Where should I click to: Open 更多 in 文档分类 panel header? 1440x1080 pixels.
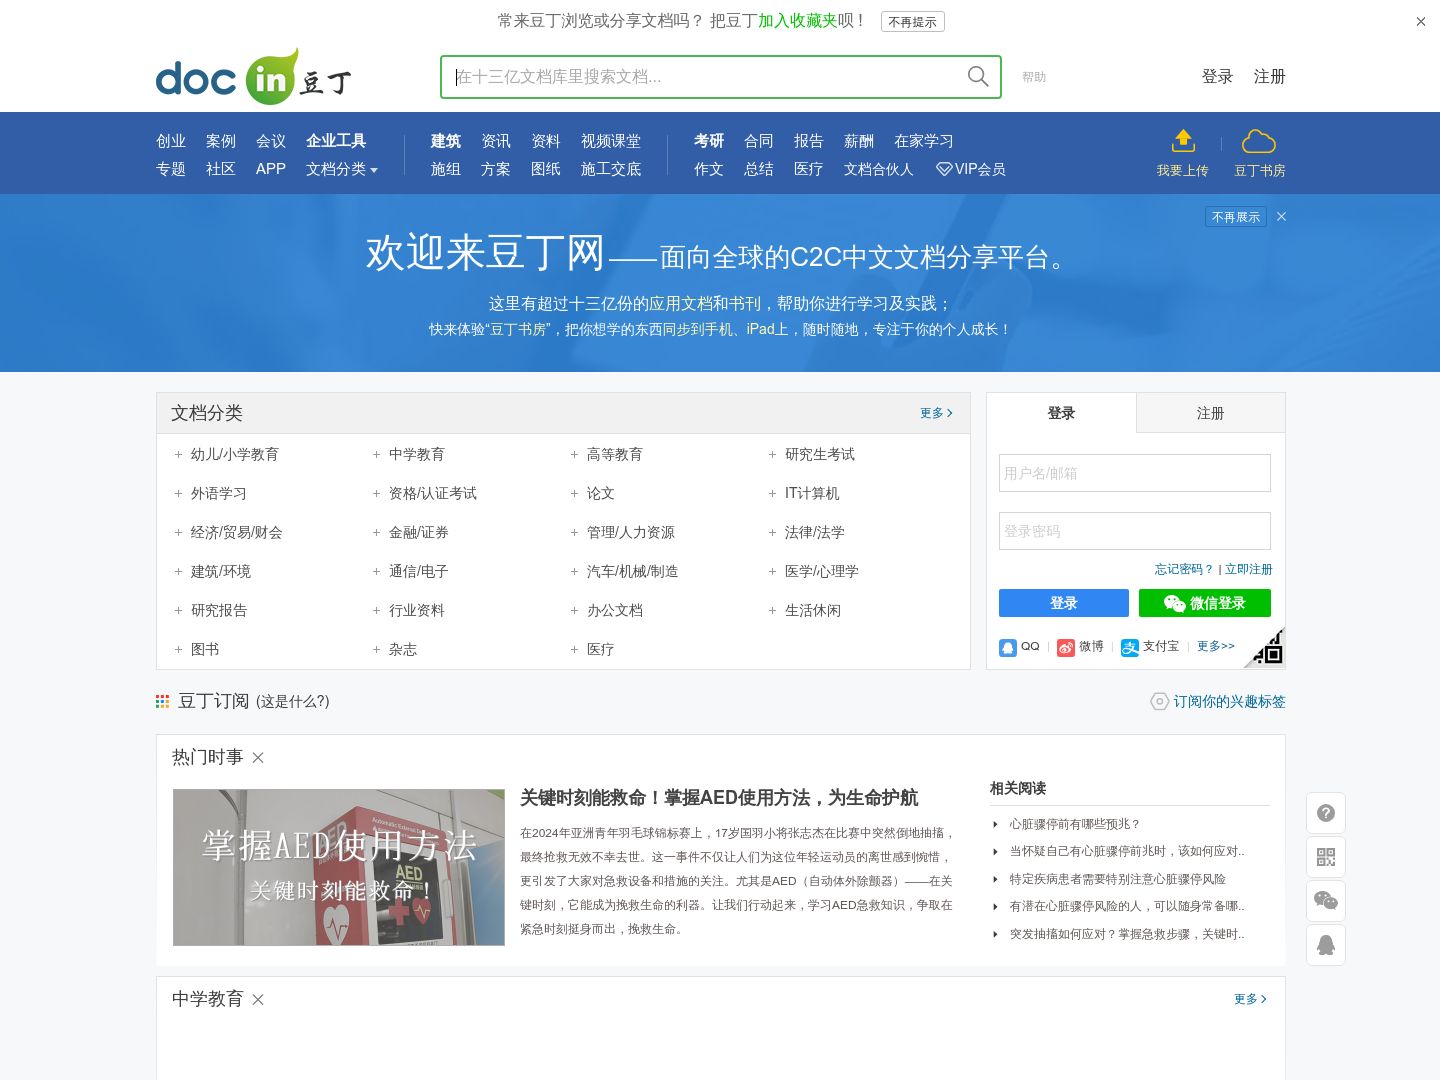pyautogui.click(x=936, y=413)
